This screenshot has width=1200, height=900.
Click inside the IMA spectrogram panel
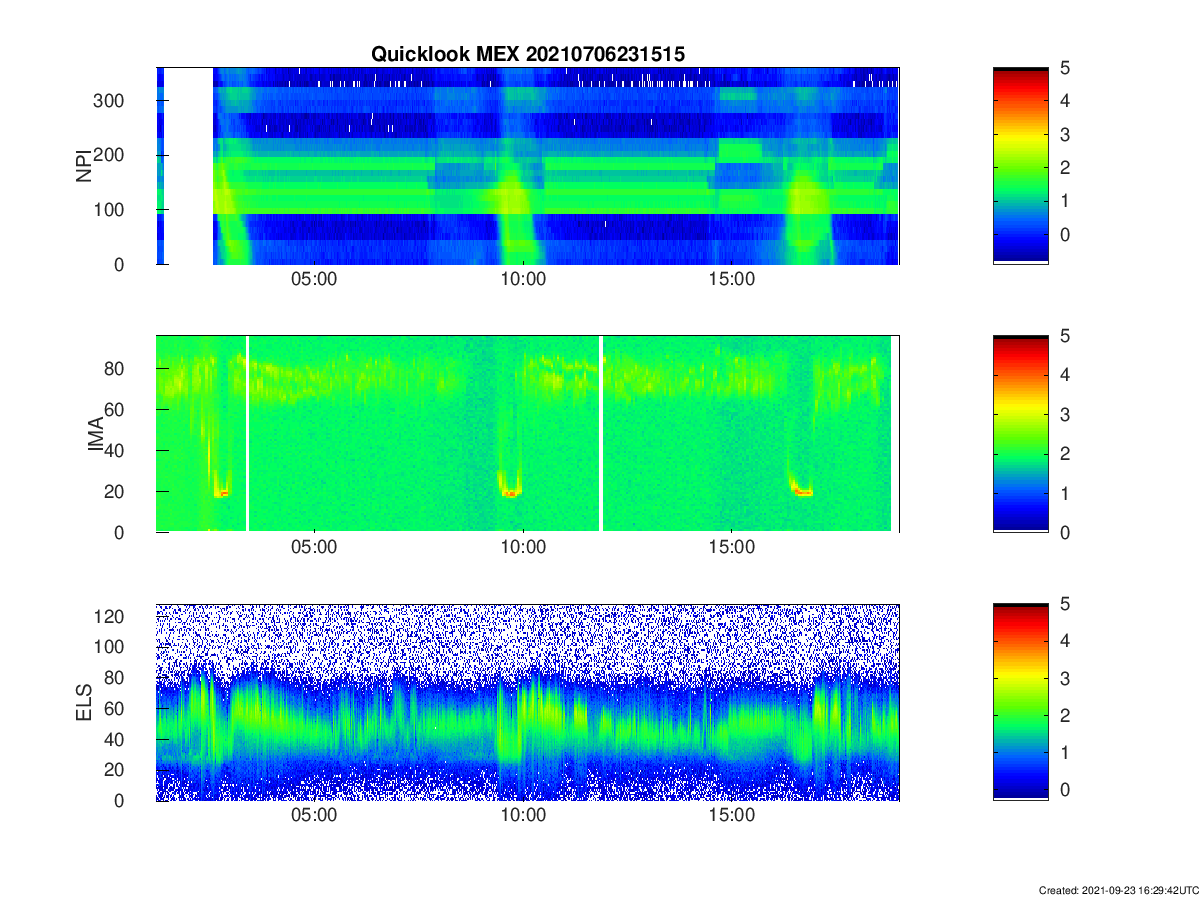point(528,434)
